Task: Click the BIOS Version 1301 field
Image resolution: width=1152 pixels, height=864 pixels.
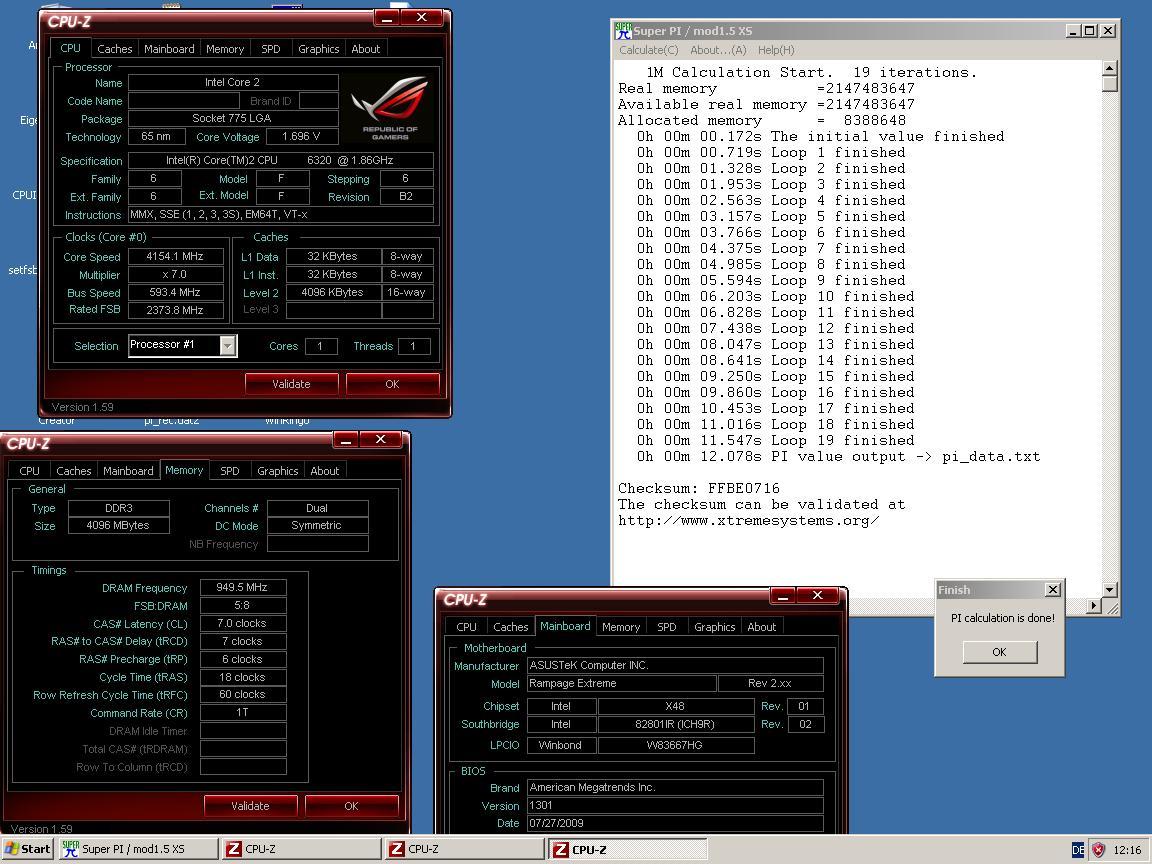Action: click(675, 805)
